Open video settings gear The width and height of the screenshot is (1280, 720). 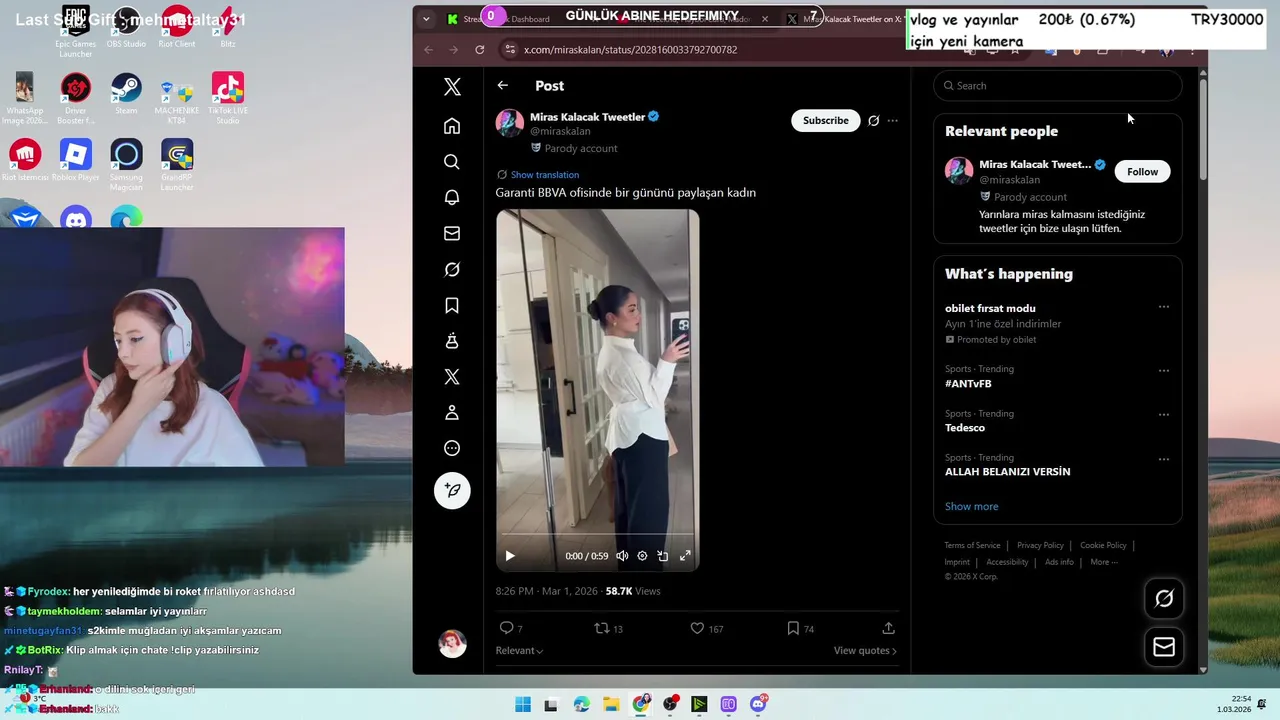pyautogui.click(x=642, y=556)
